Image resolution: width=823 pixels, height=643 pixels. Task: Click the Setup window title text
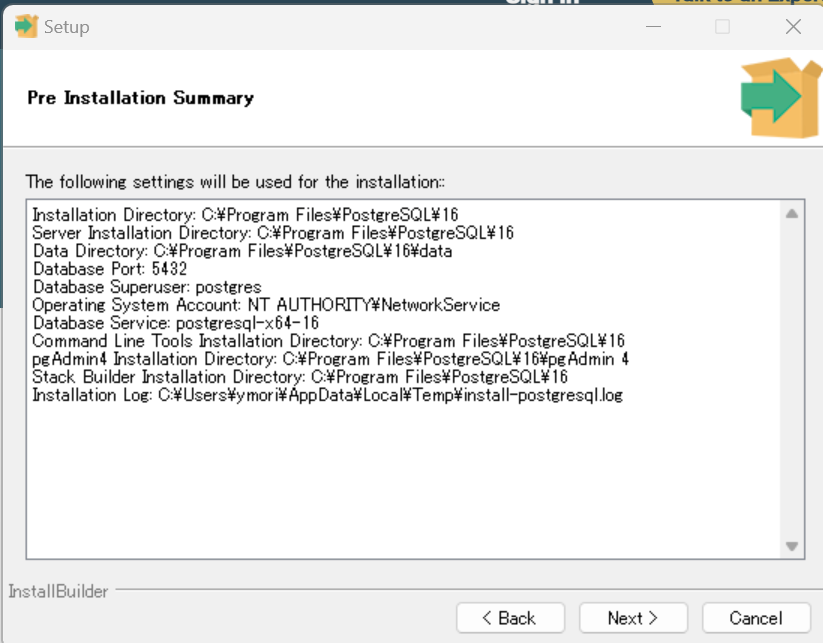point(67,27)
